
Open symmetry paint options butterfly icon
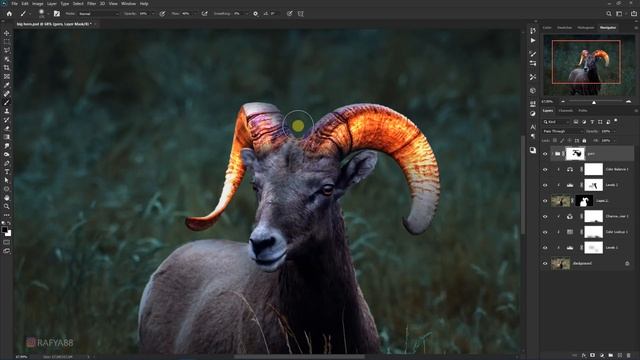click(300, 13)
